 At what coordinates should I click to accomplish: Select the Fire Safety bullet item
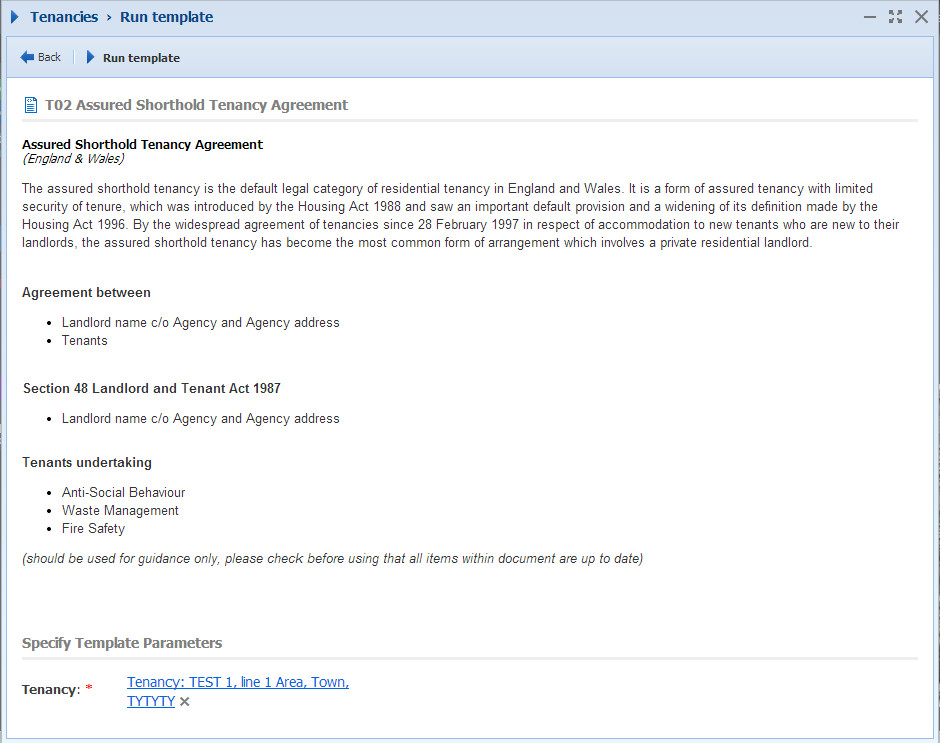click(x=94, y=528)
